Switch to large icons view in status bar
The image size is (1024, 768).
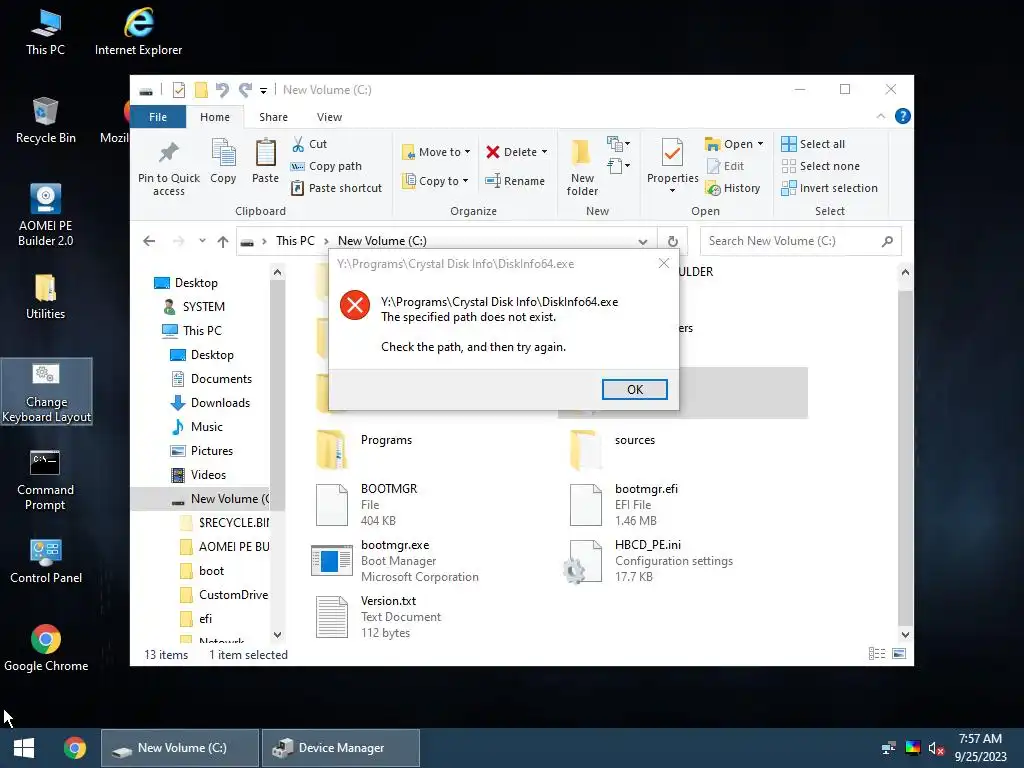tap(899, 654)
